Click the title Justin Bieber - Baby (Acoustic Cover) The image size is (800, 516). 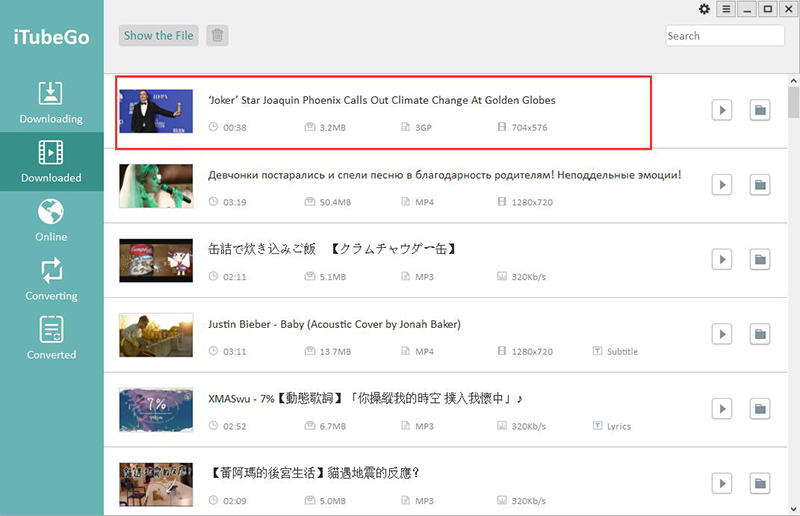334,324
